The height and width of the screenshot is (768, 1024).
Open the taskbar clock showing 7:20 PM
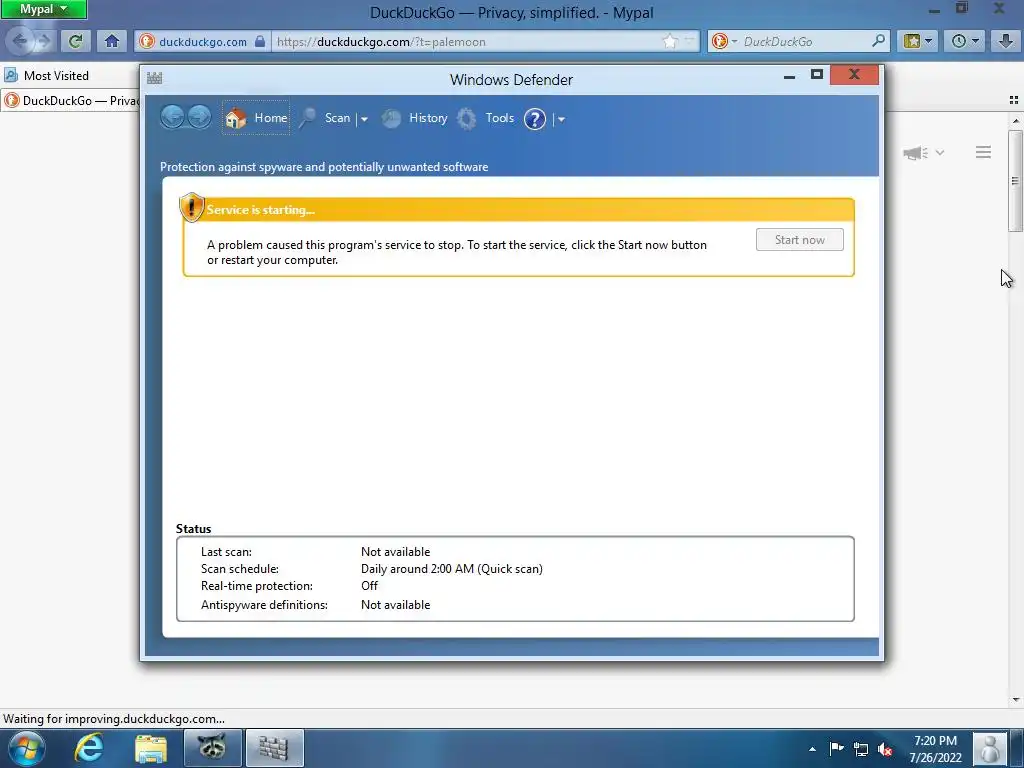pos(935,749)
